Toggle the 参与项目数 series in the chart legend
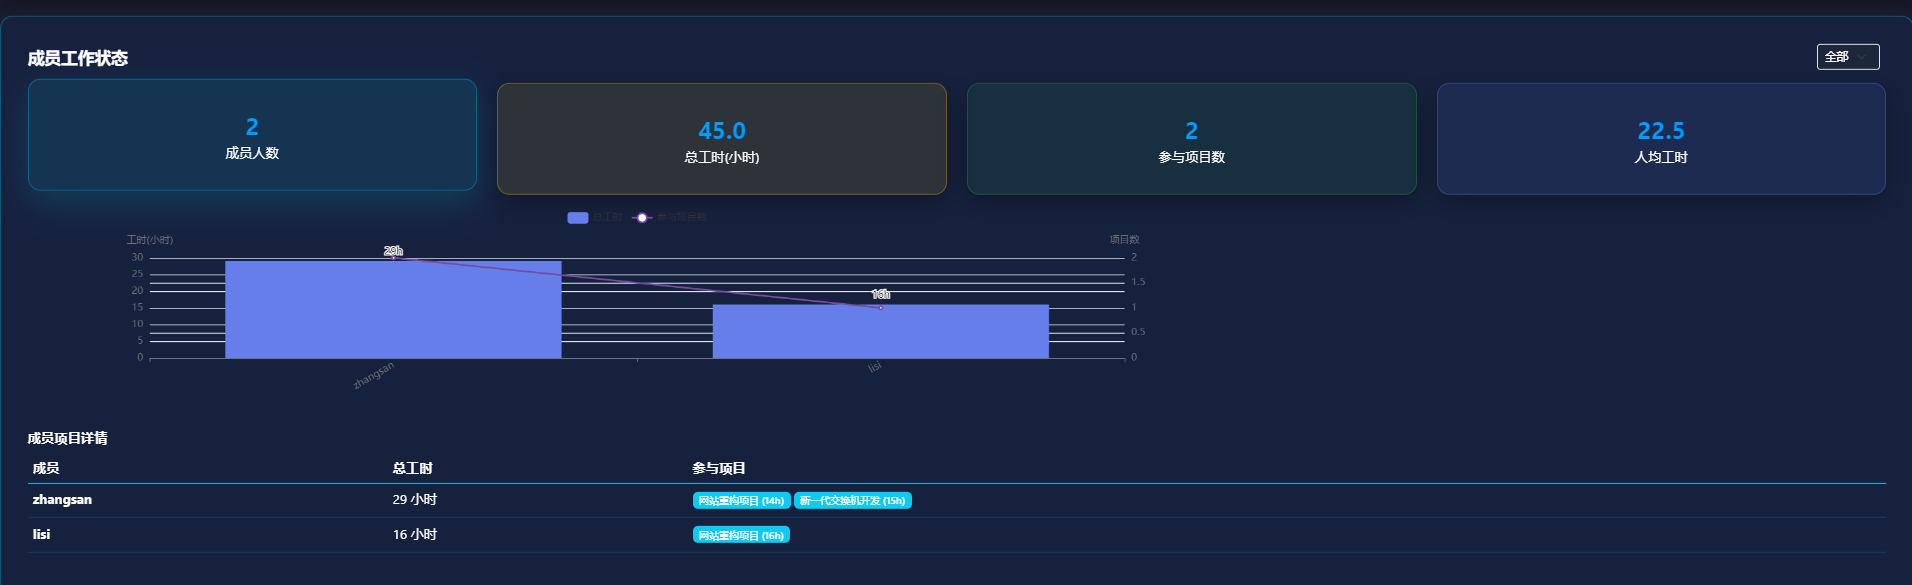The image size is (1912, 585). 670,217
